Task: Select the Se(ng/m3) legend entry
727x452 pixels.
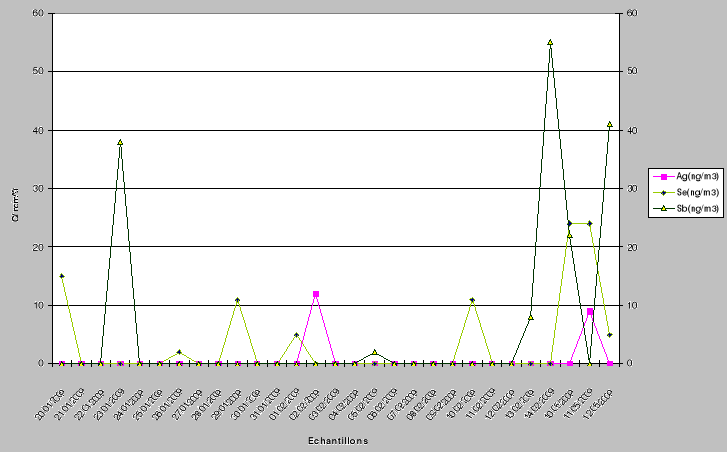Action: tap(686, 192)
